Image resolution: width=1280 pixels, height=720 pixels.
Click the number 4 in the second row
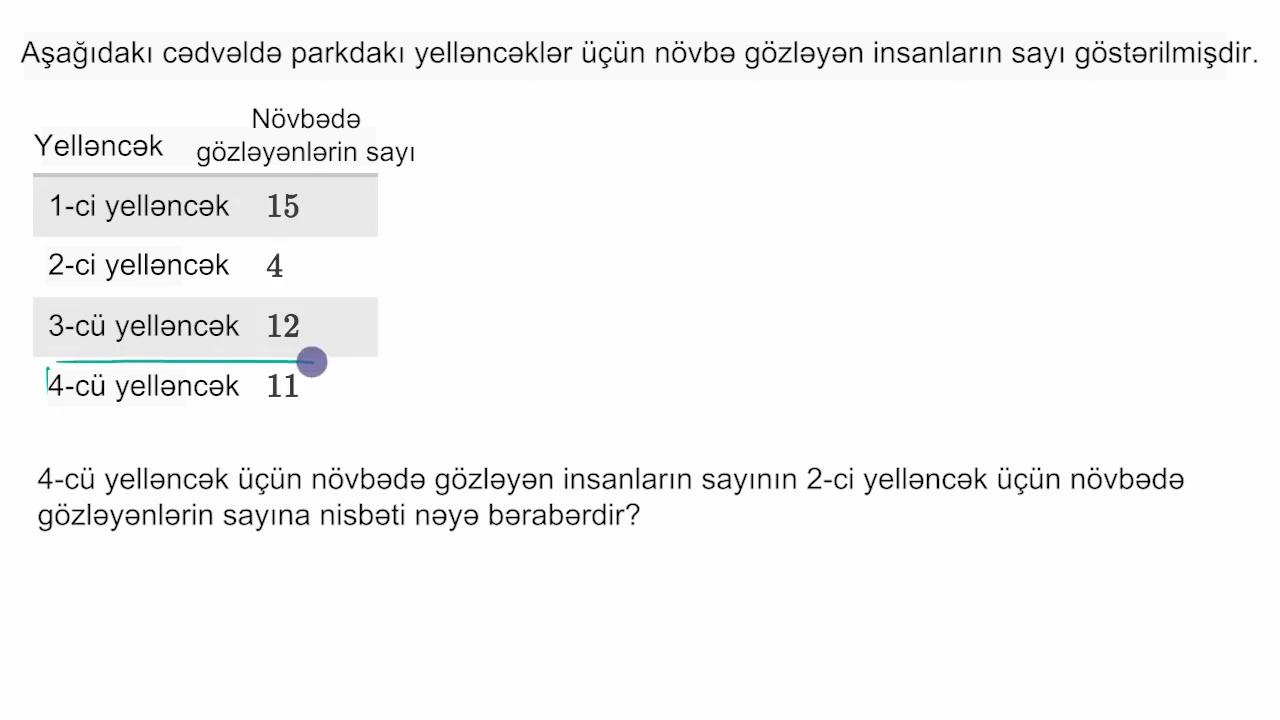coord(275,266)
